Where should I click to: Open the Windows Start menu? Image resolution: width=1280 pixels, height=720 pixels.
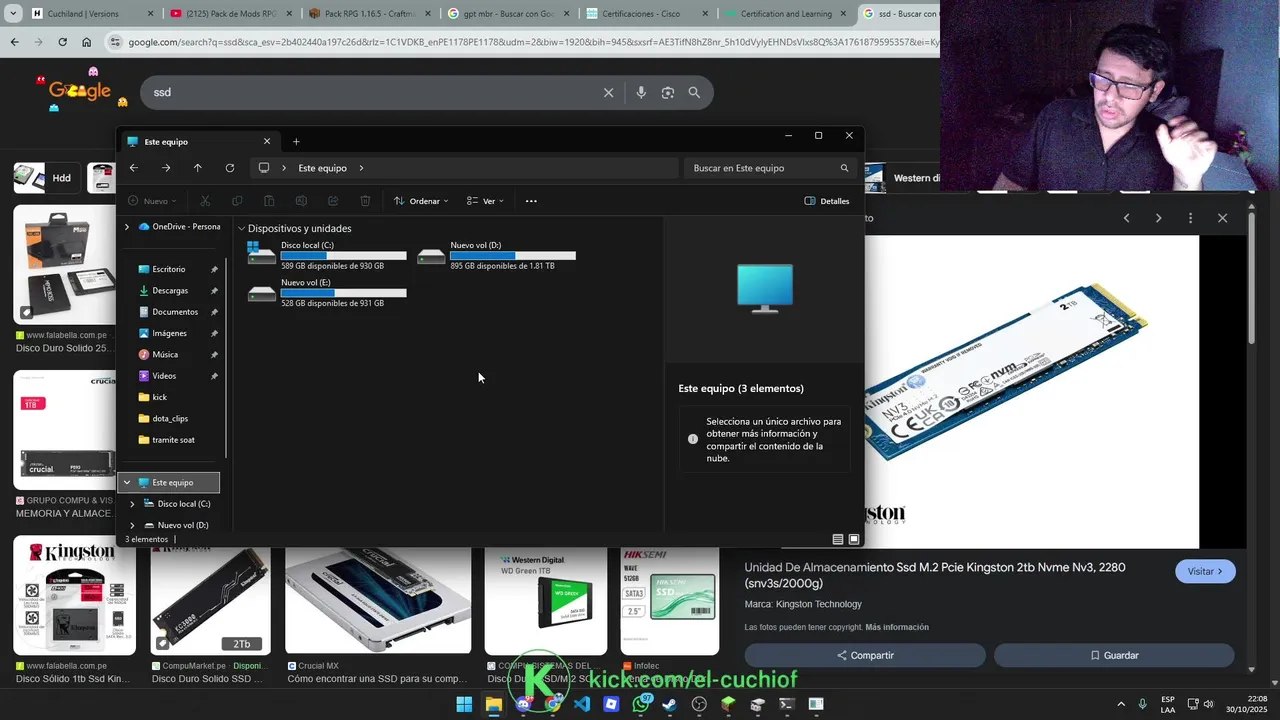(464, 704)
